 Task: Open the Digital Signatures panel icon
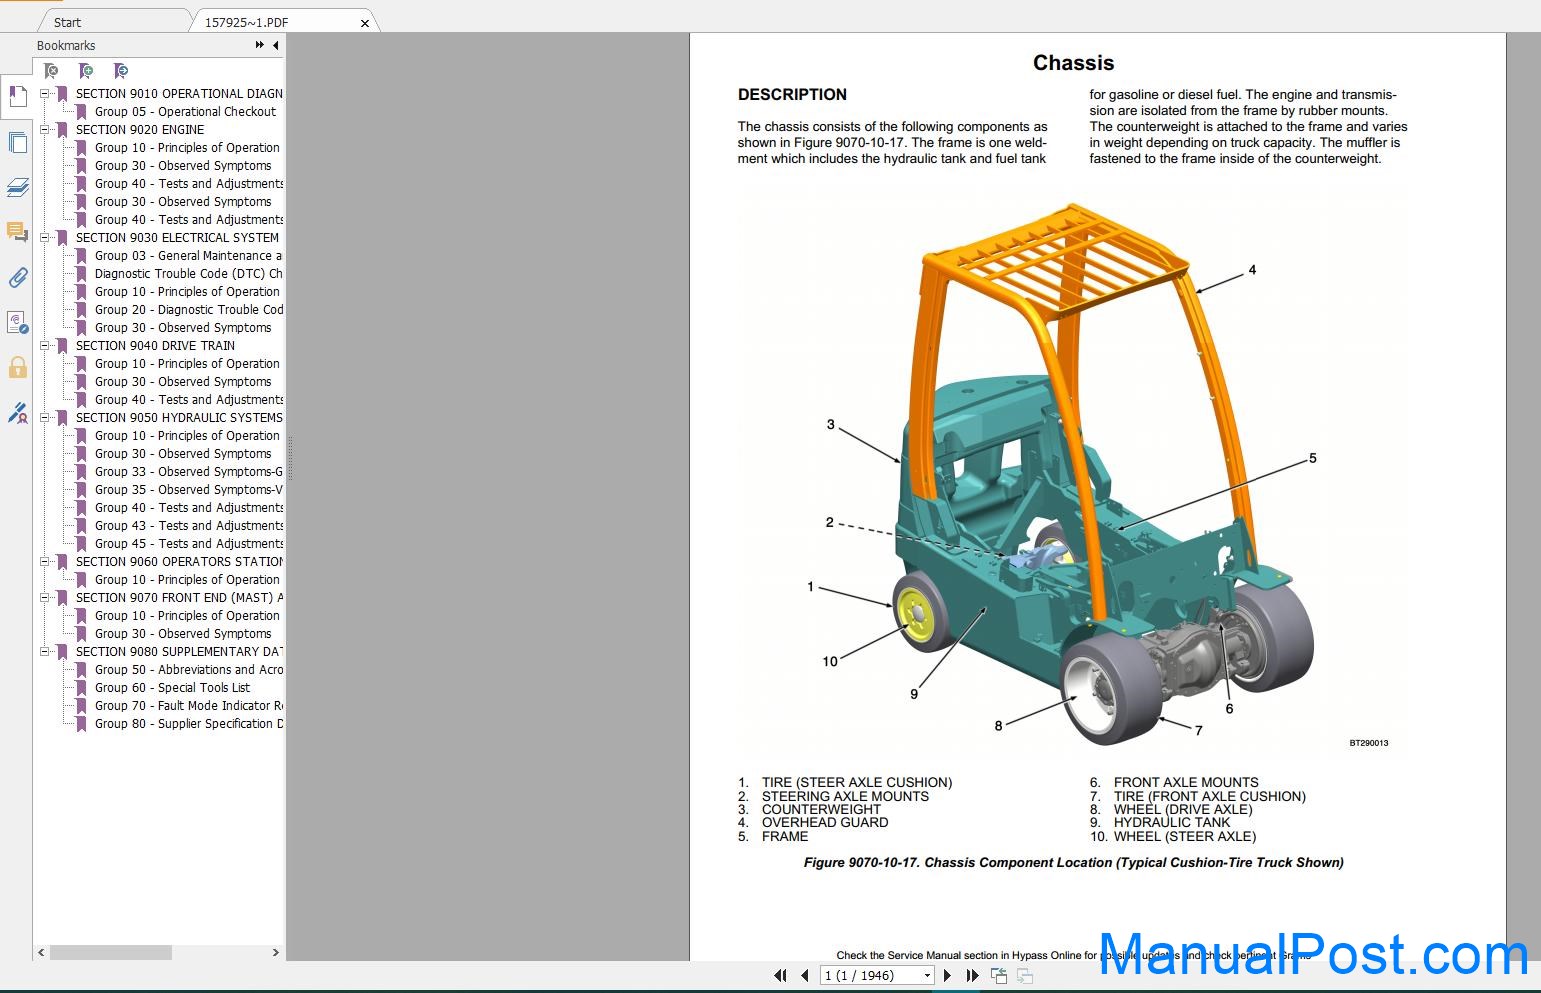tap(17, 322)
